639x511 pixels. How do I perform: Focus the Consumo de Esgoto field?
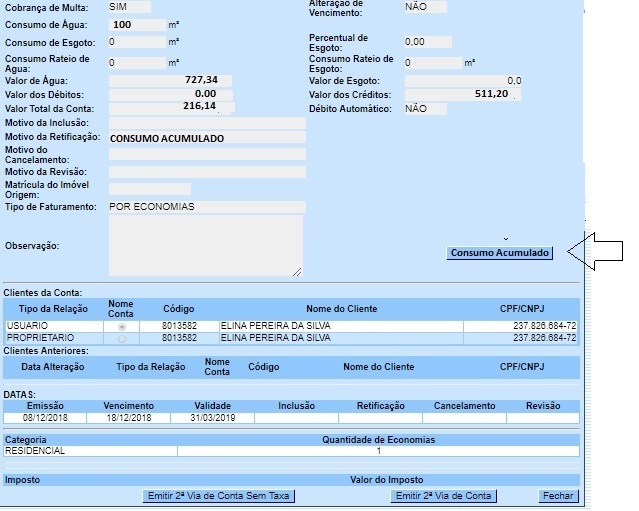(x=135, y=42)
